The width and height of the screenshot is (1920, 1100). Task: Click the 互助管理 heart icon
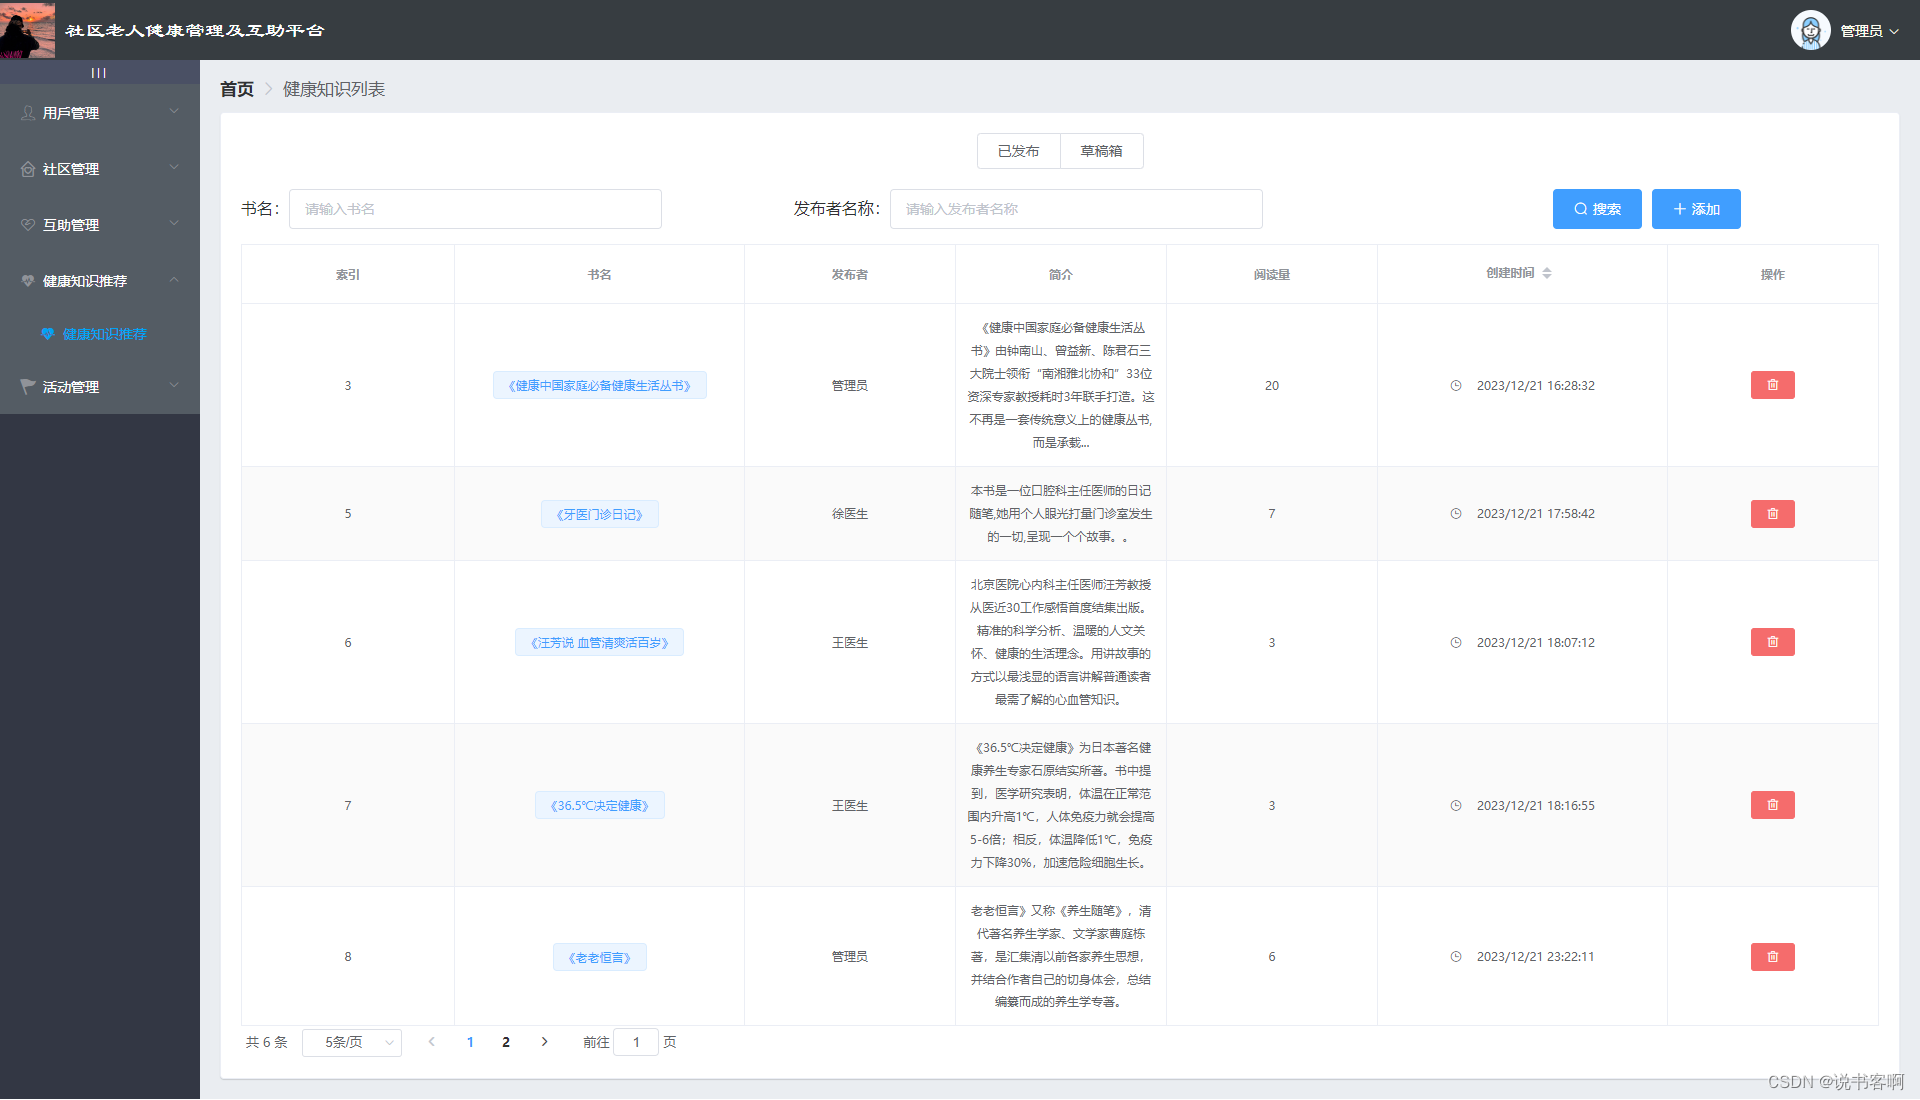28,225
